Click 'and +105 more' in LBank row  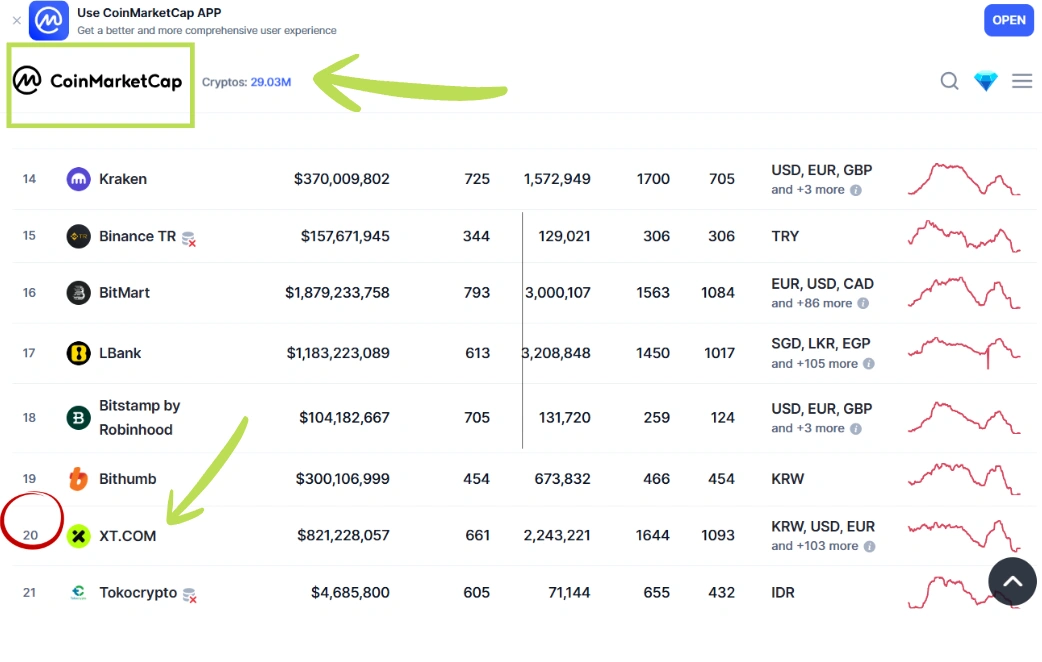(815, 364)
